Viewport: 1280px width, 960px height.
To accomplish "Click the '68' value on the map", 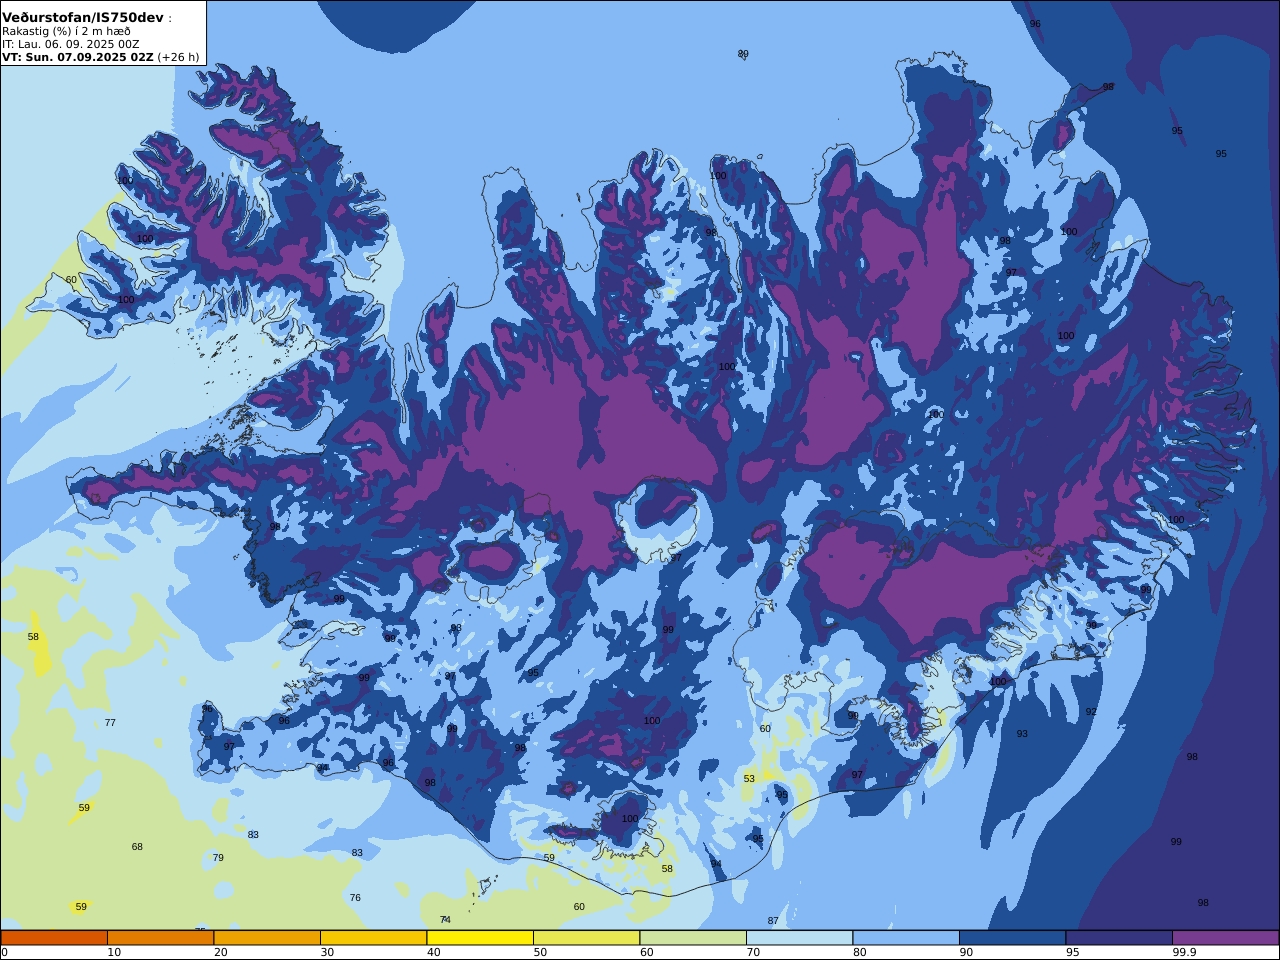I will click(137, 847).
